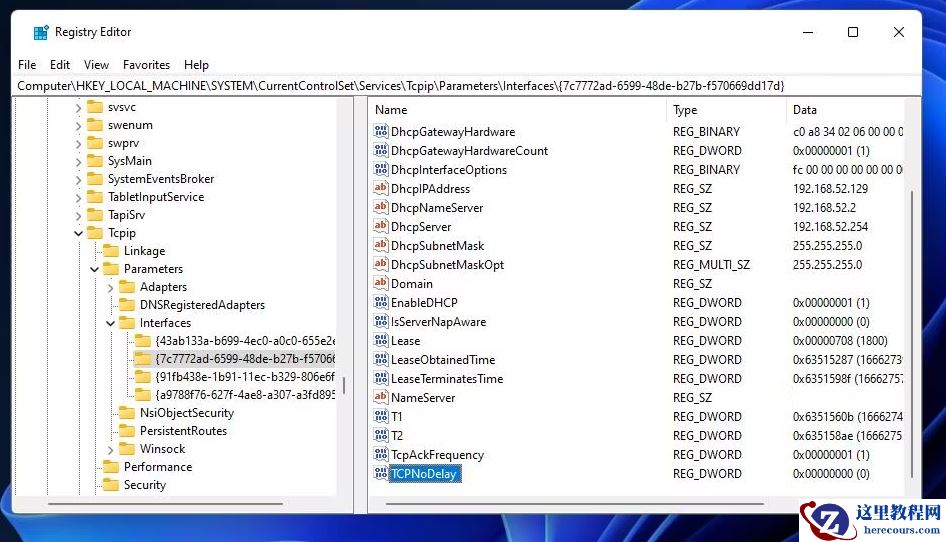Select the Performance key

click(158, 467)
